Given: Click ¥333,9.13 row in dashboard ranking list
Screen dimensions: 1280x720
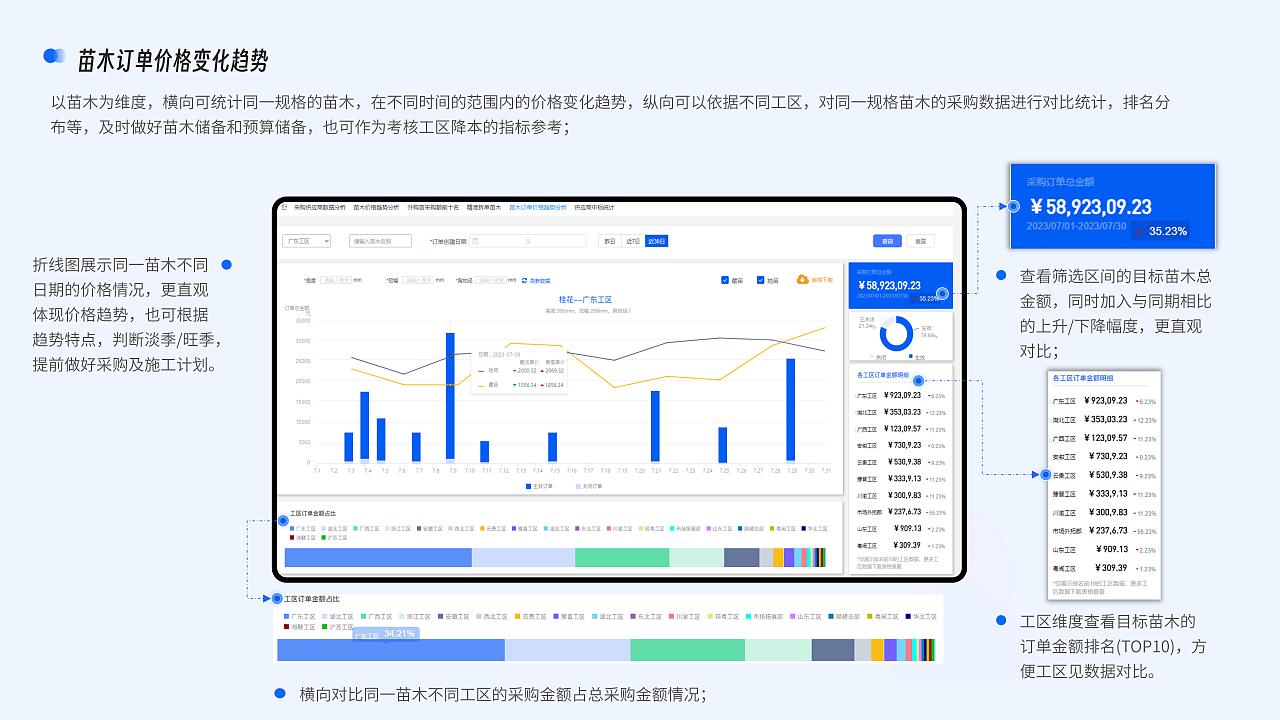Looking at the screenshot, I should (x=901, y=479).
